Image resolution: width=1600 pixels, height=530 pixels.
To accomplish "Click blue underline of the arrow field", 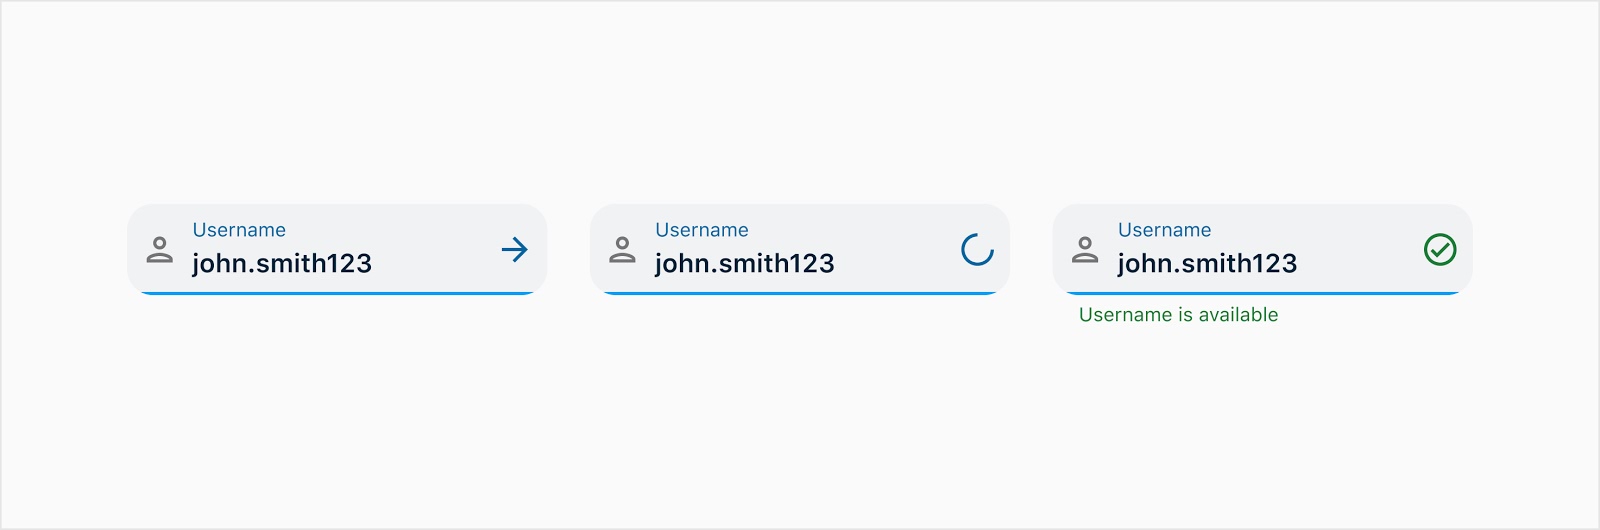I will click(337, 293).
